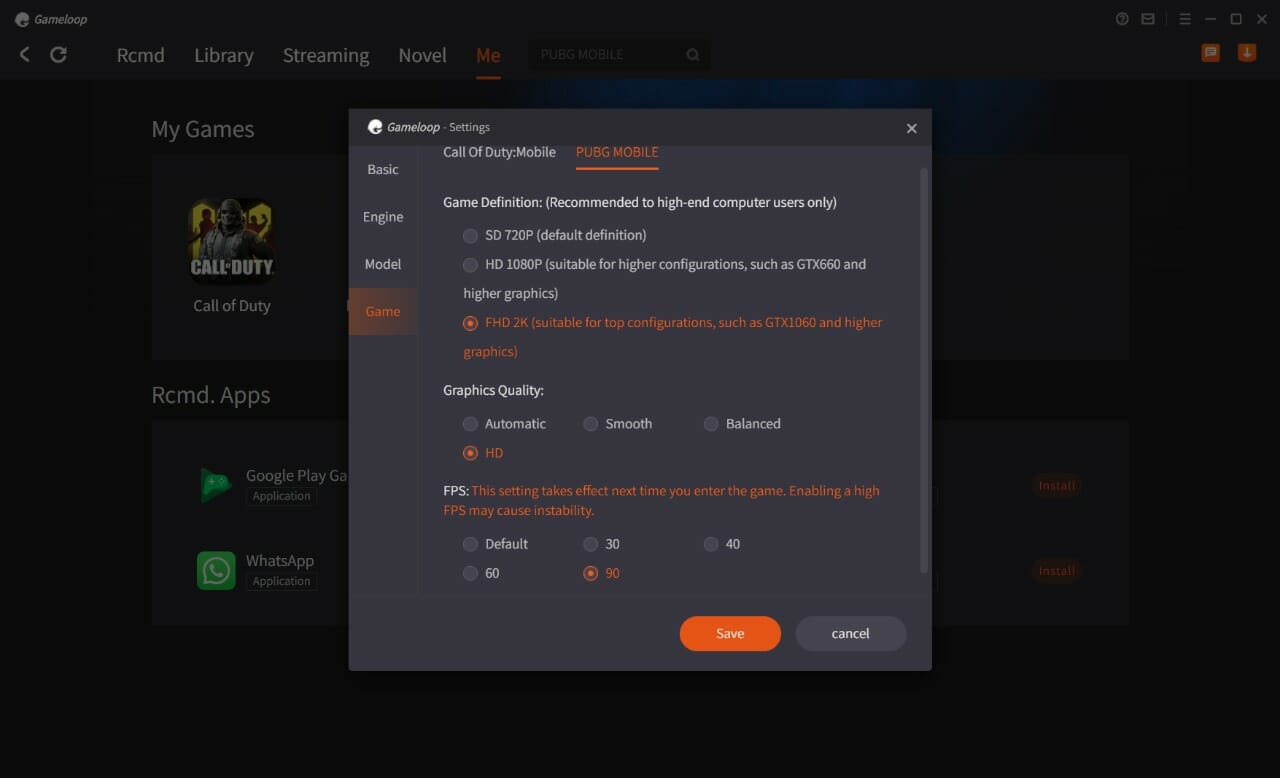Open the mail inbox icon
Screen dimensions: 1280x778
pyautogui.click(x=1148, y=19)
